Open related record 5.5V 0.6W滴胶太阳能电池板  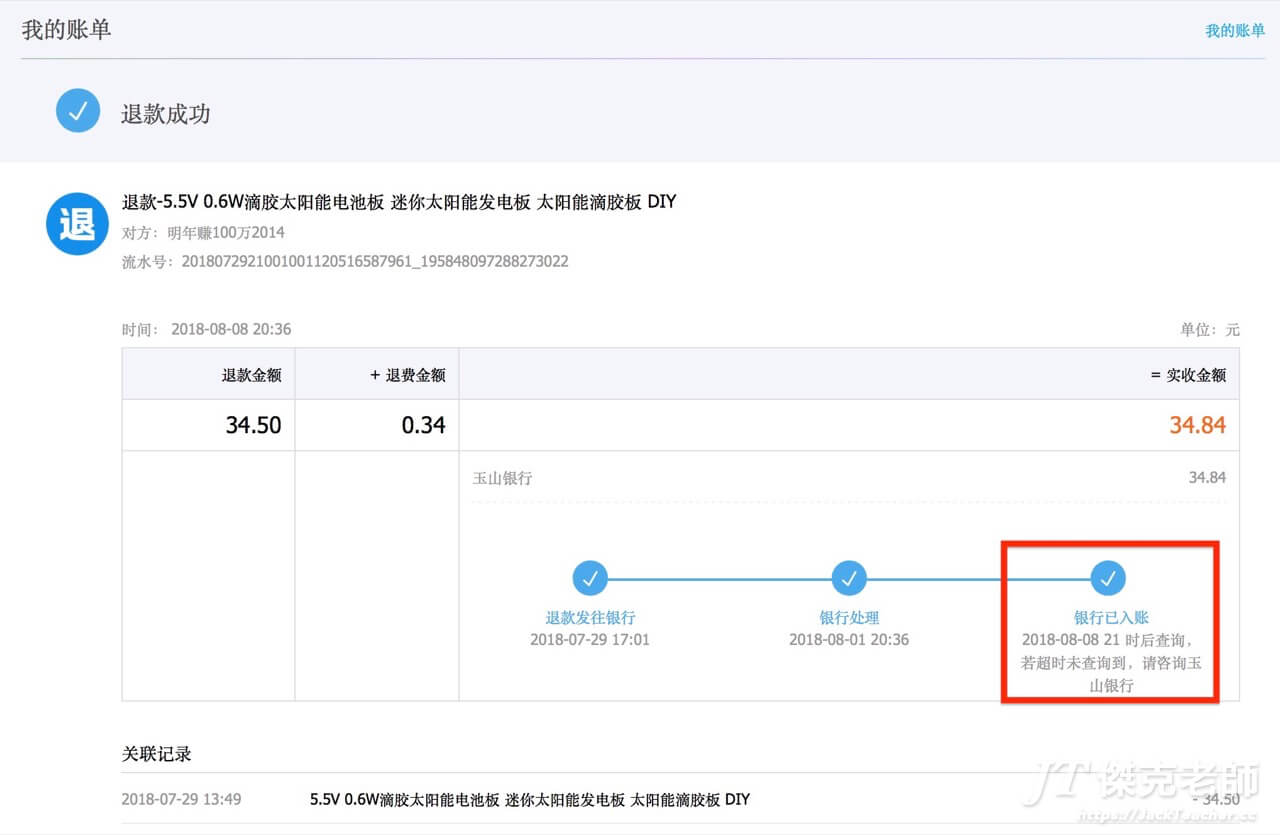[530, 800]
